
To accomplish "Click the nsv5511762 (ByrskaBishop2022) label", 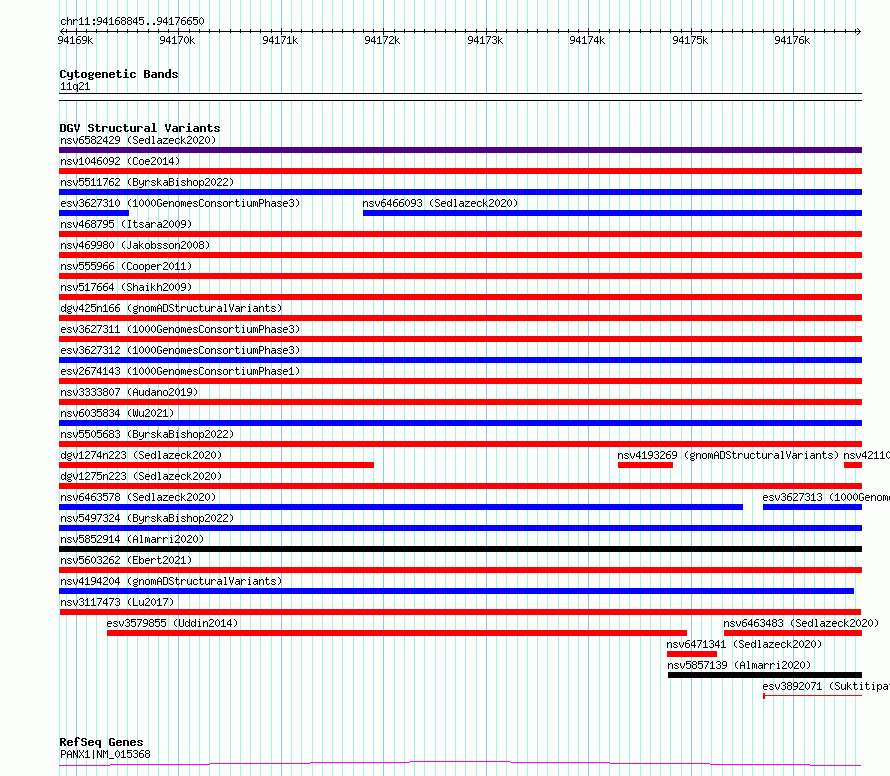I will click(147, 182).
